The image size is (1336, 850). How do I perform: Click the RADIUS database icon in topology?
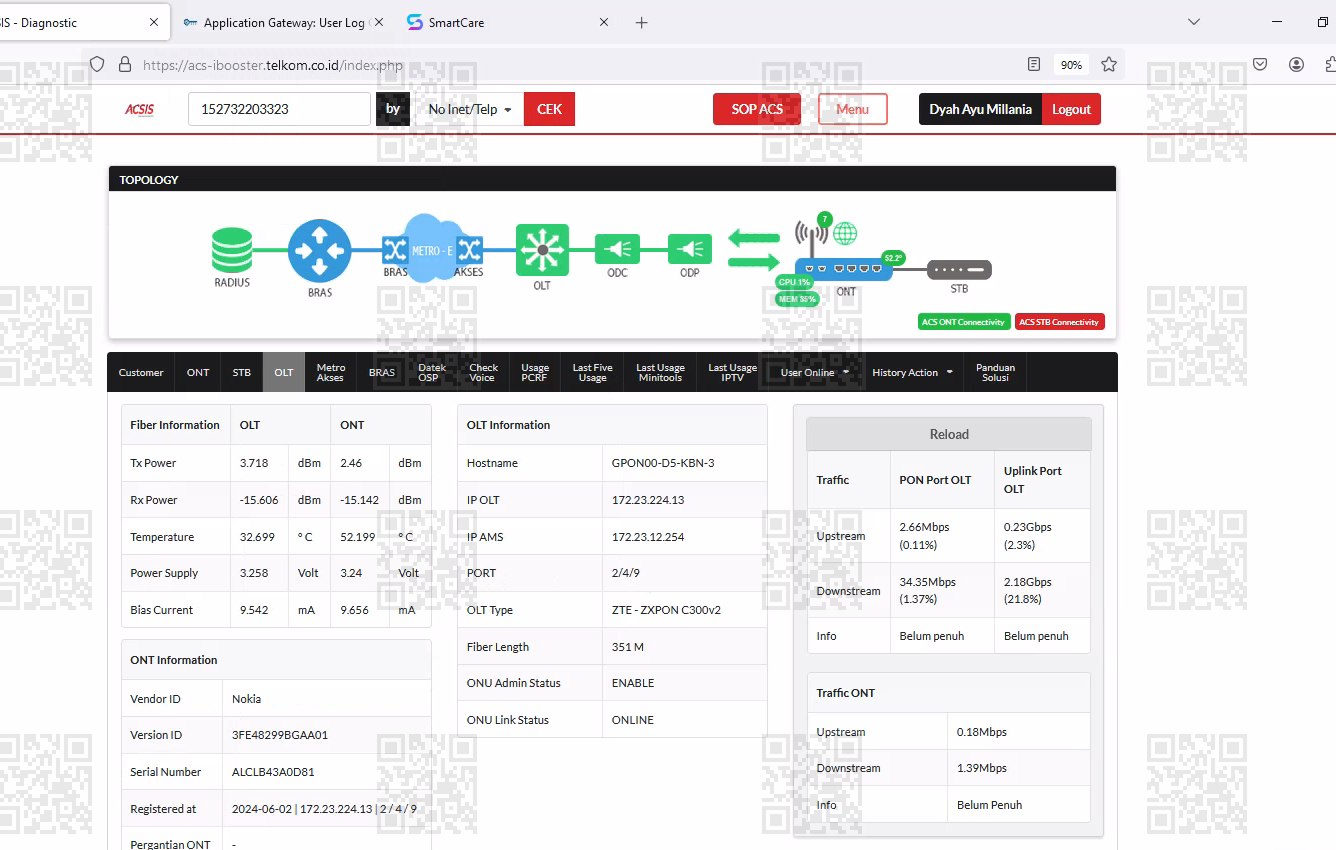232,250
